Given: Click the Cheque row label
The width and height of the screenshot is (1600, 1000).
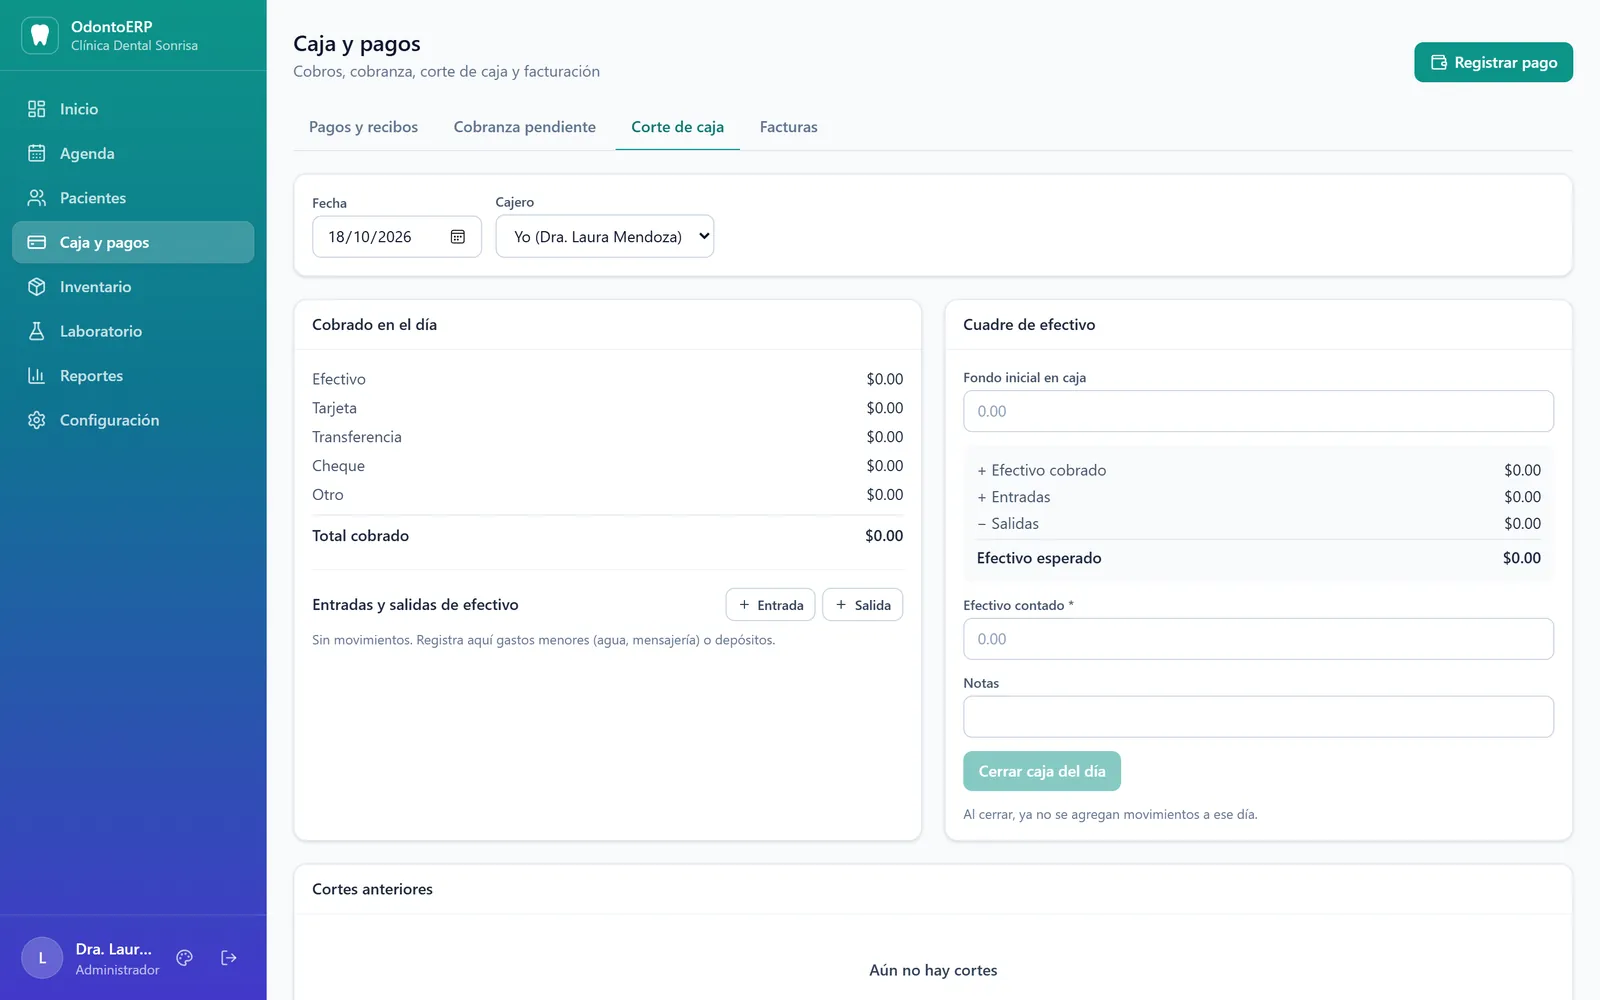Looking at the screenshot, I should (x=338, y=466).
